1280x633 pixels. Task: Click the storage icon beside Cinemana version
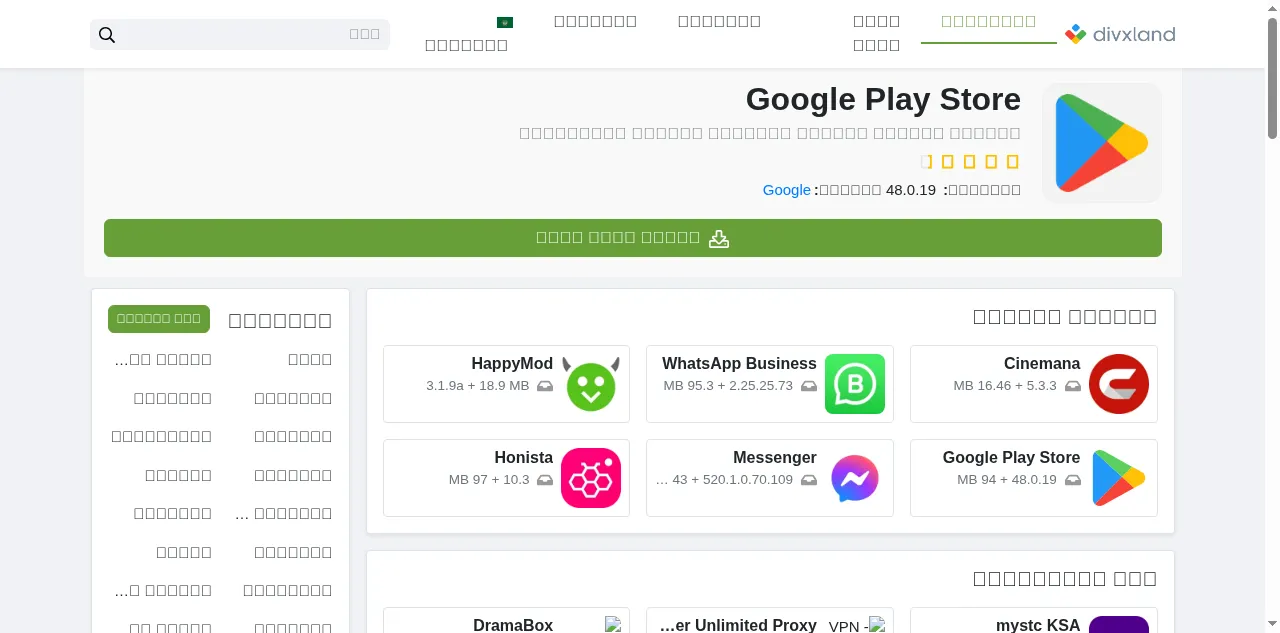point(1073,386)
